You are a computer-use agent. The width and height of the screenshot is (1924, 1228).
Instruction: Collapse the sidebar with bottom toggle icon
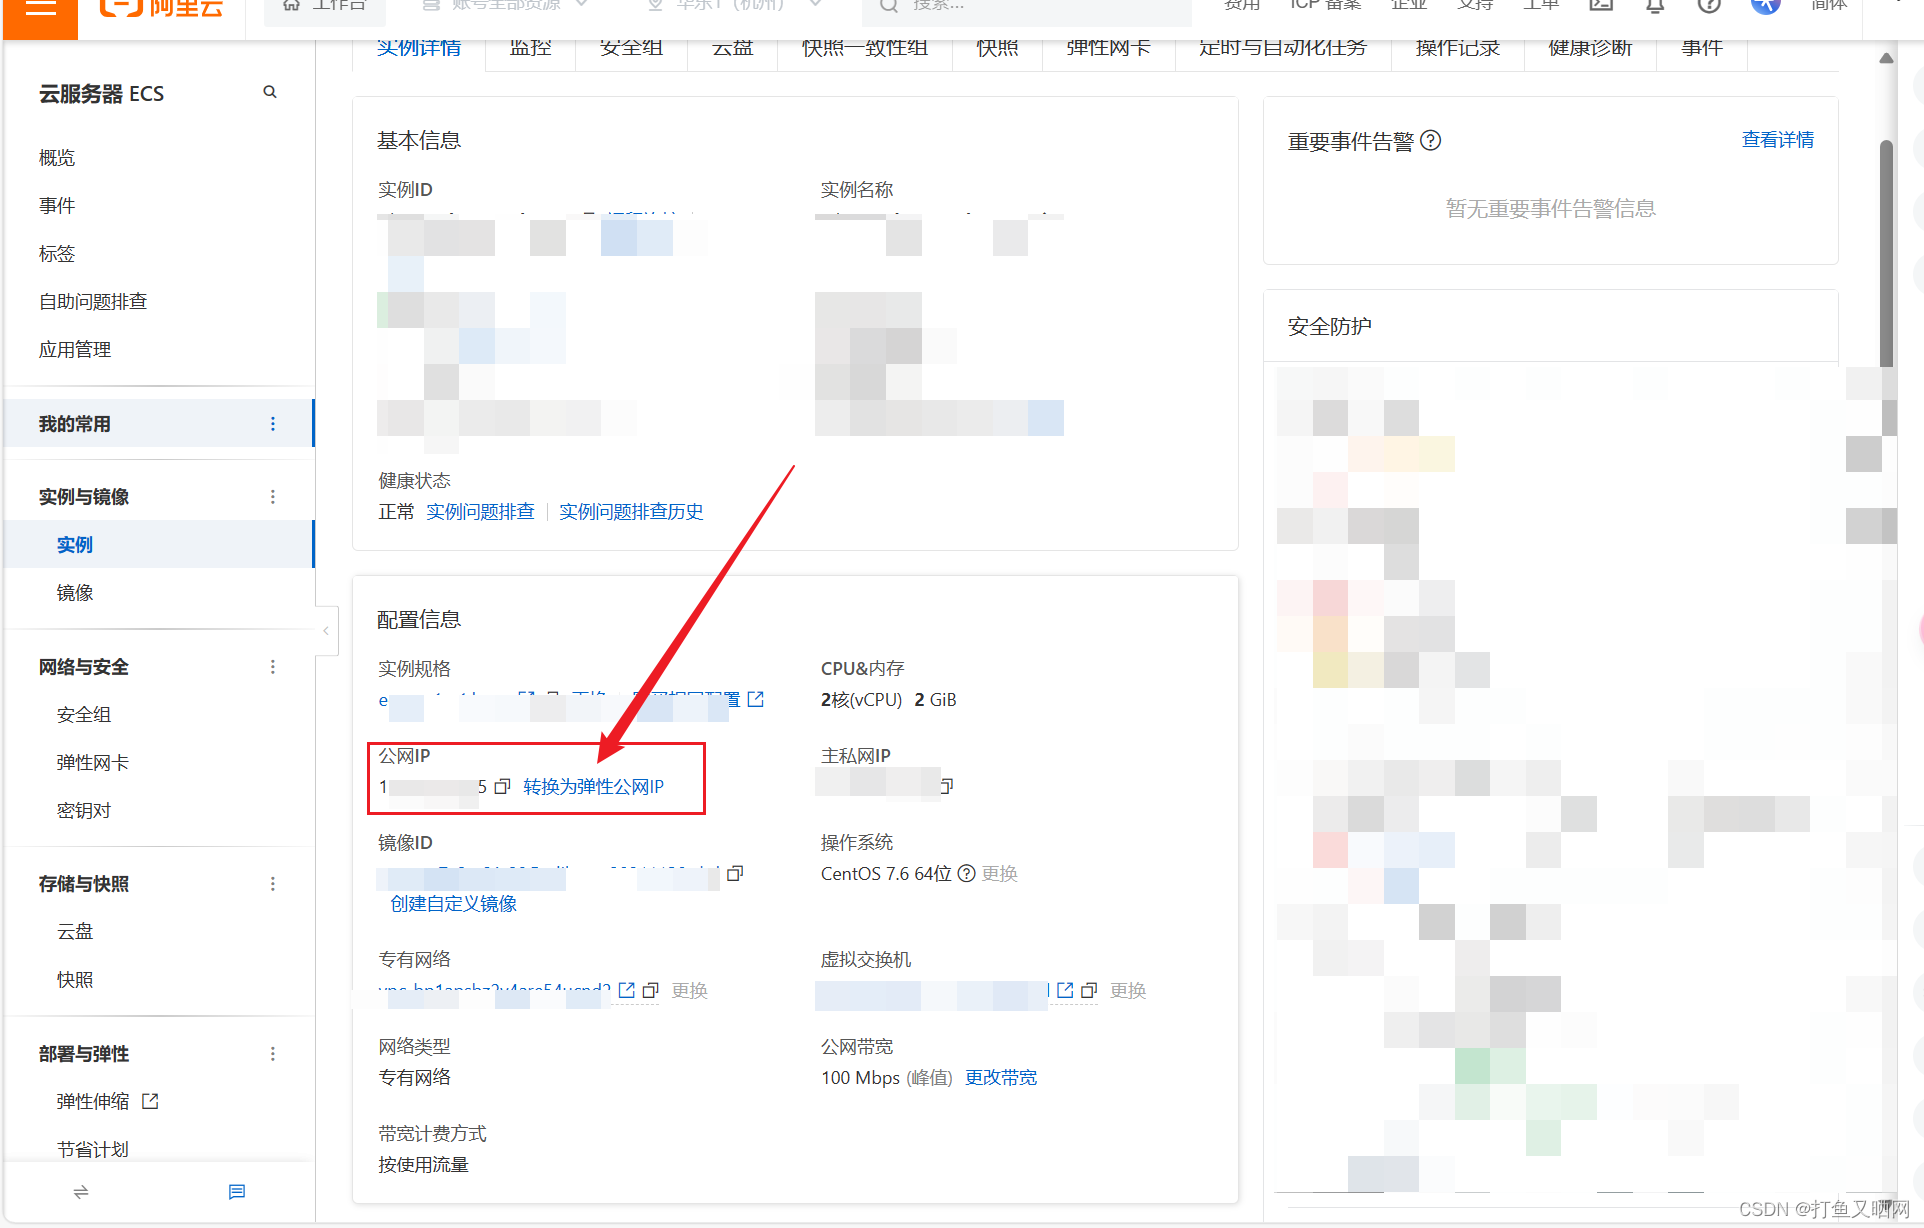click(x=81, y=1191)
